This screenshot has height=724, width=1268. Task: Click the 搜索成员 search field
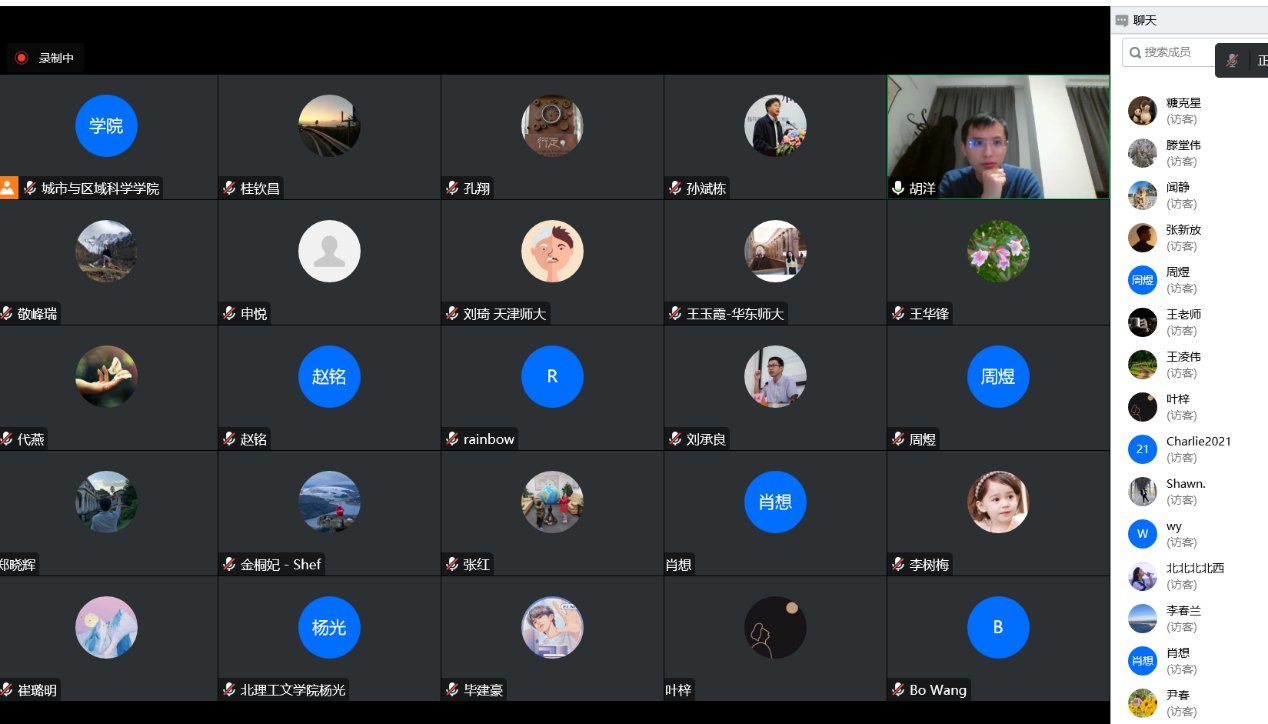coord(1168,52)
